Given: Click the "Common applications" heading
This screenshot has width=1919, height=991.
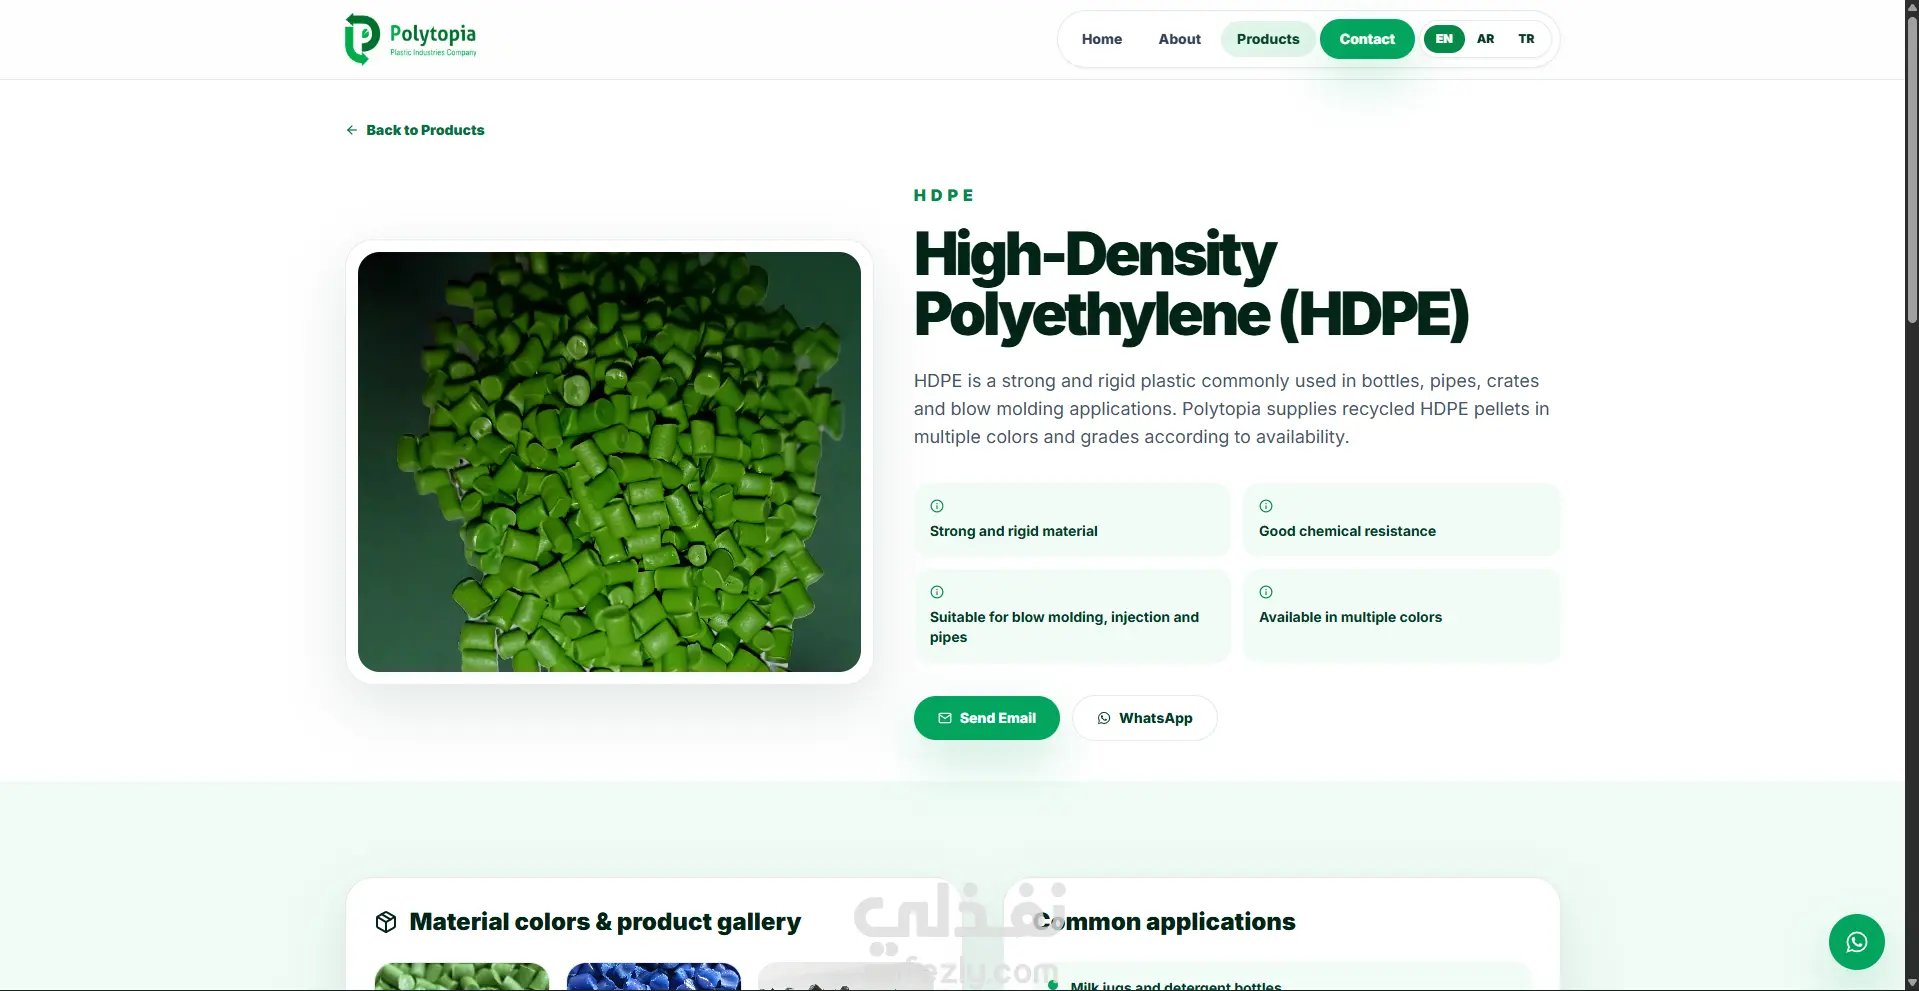Looking at the screenshot, I should (1165, 922).
